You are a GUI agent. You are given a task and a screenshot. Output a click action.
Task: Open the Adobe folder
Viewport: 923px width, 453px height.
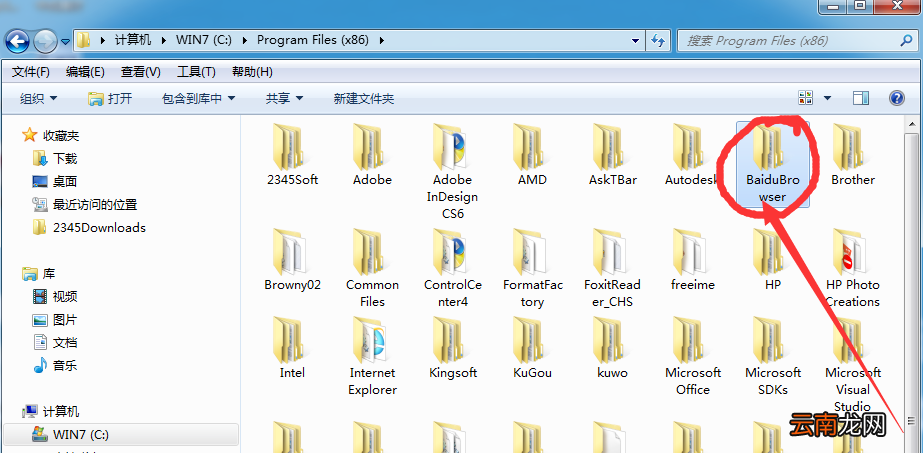[x=372, y=156]
